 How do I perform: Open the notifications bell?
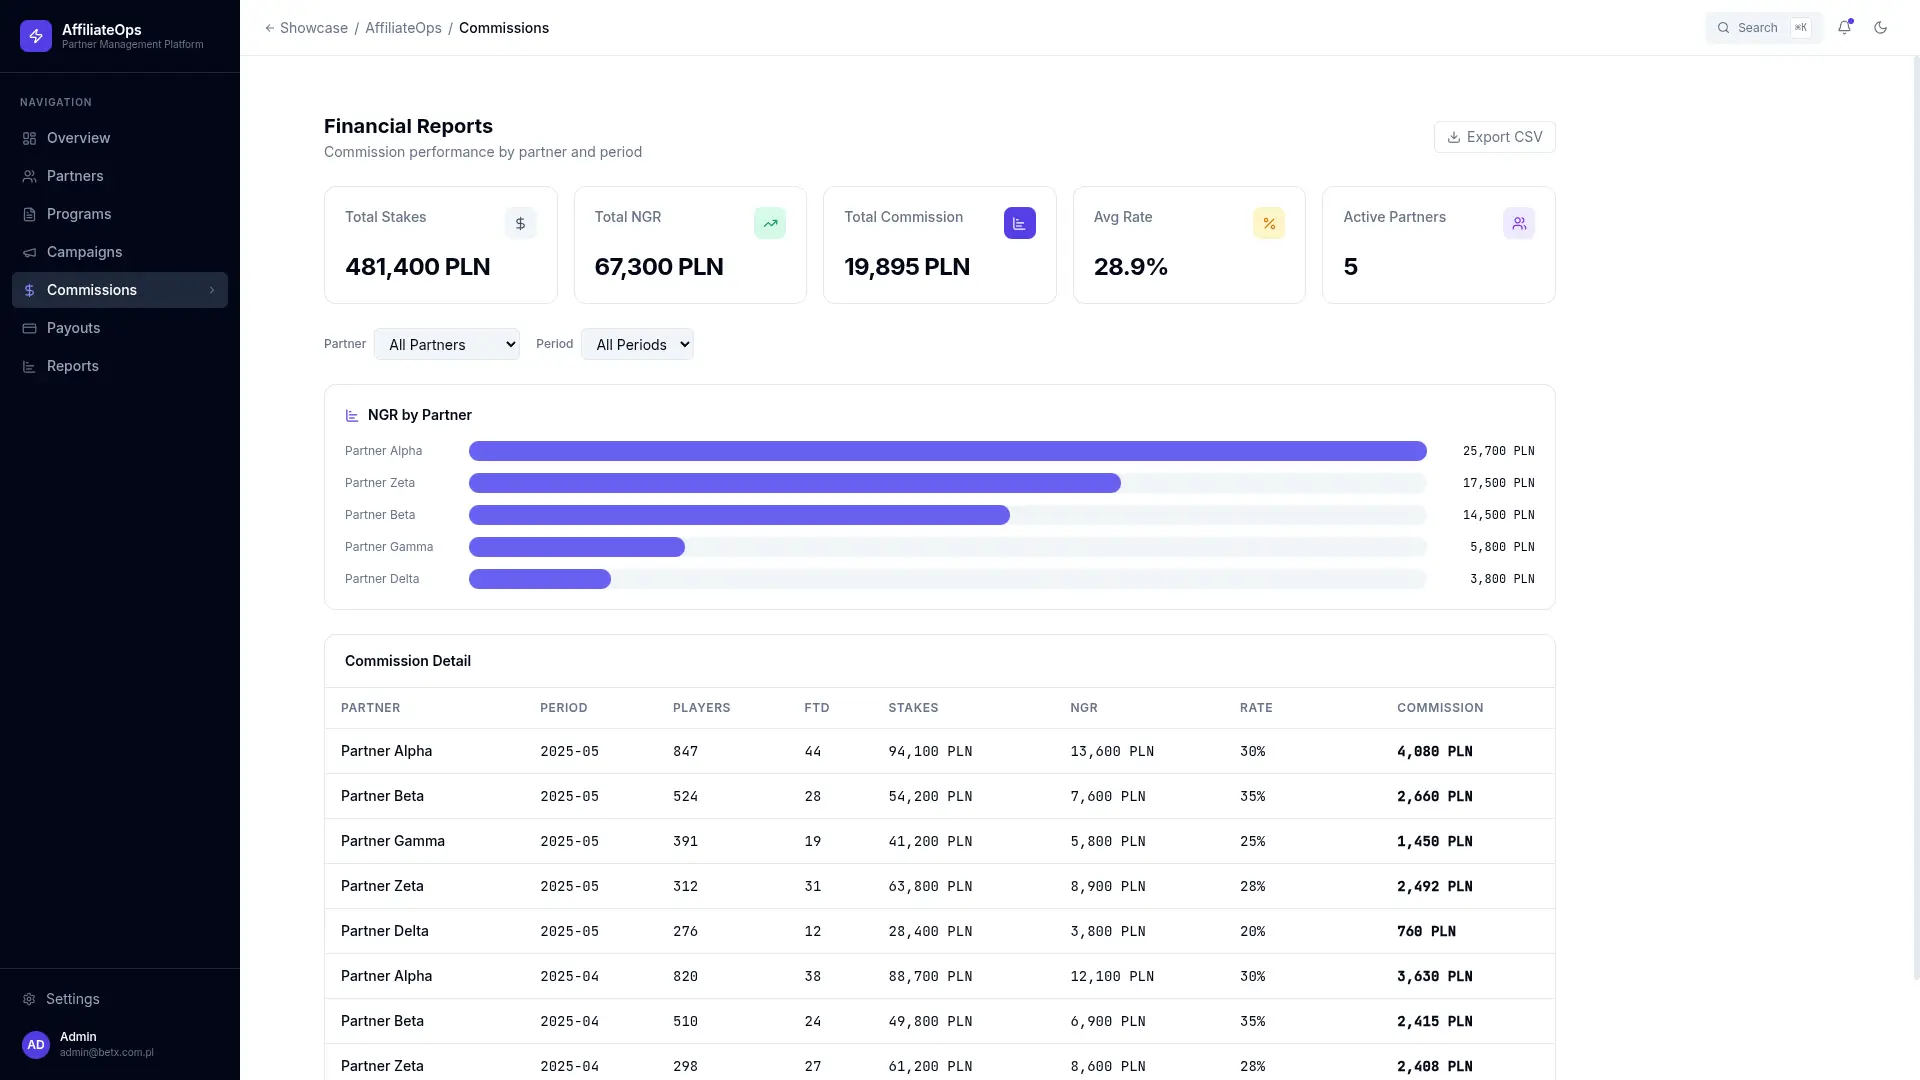pyautogui.click(x=1844, y=27)
